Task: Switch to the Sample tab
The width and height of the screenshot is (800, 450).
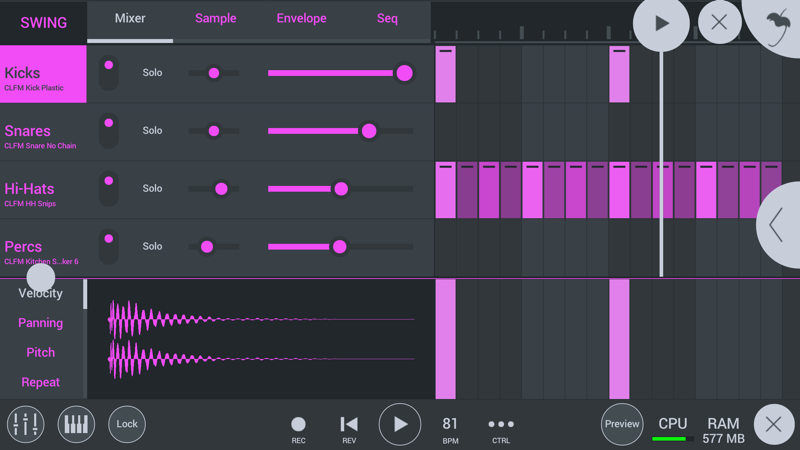Action: [x=215, y=19]
